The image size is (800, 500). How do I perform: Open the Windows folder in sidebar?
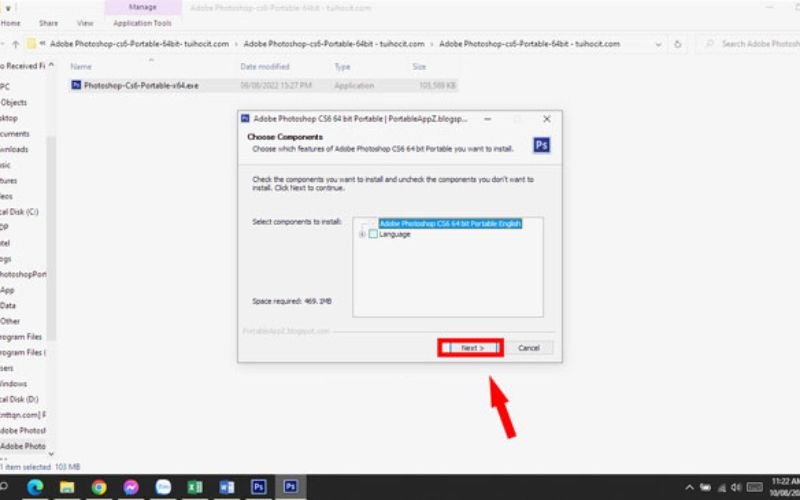click(14, 384)
